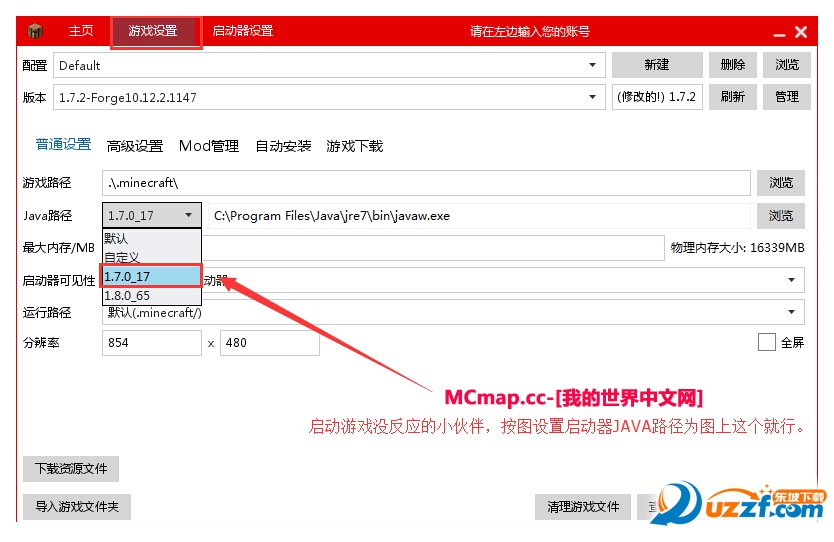Select 1.7.0_17 Java version option

[x=152, y=276]
